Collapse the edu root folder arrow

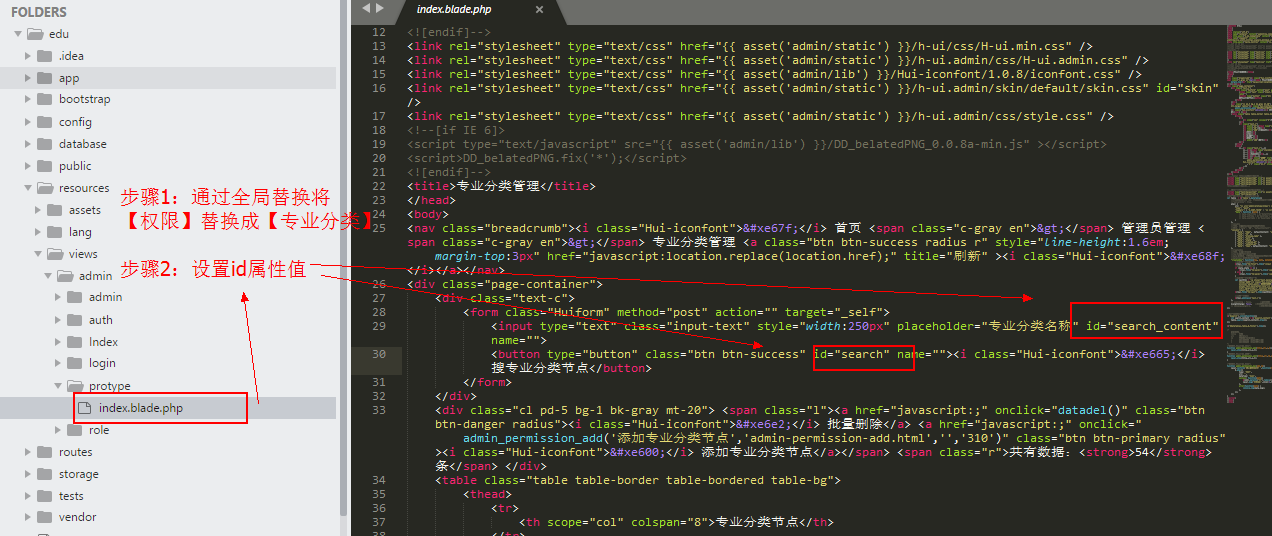[x=18, y=34]
